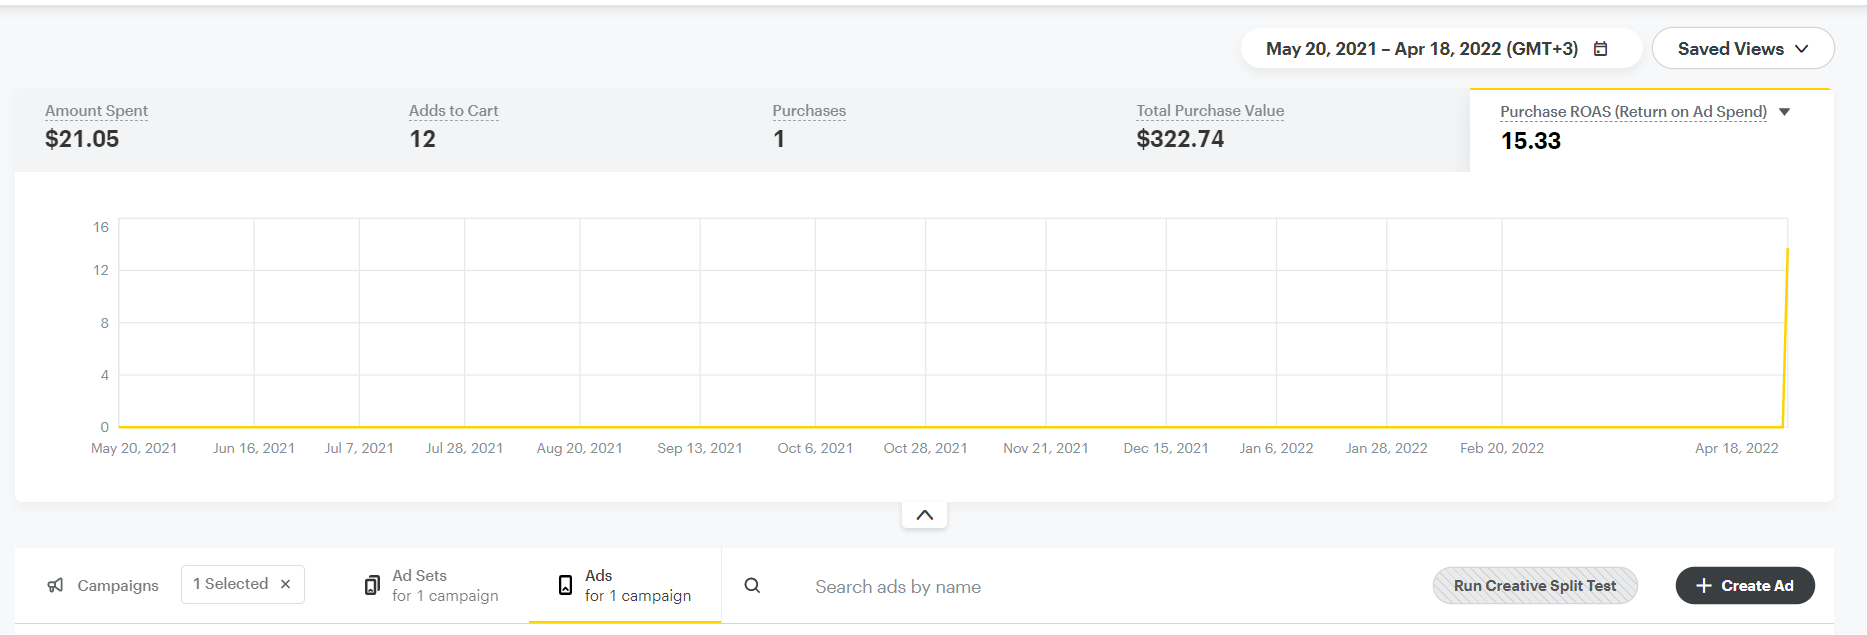Click the plus icon on Create Ad
Image resolution: width=1867 pixels, height=635 pixels.
coord(1704,586)
